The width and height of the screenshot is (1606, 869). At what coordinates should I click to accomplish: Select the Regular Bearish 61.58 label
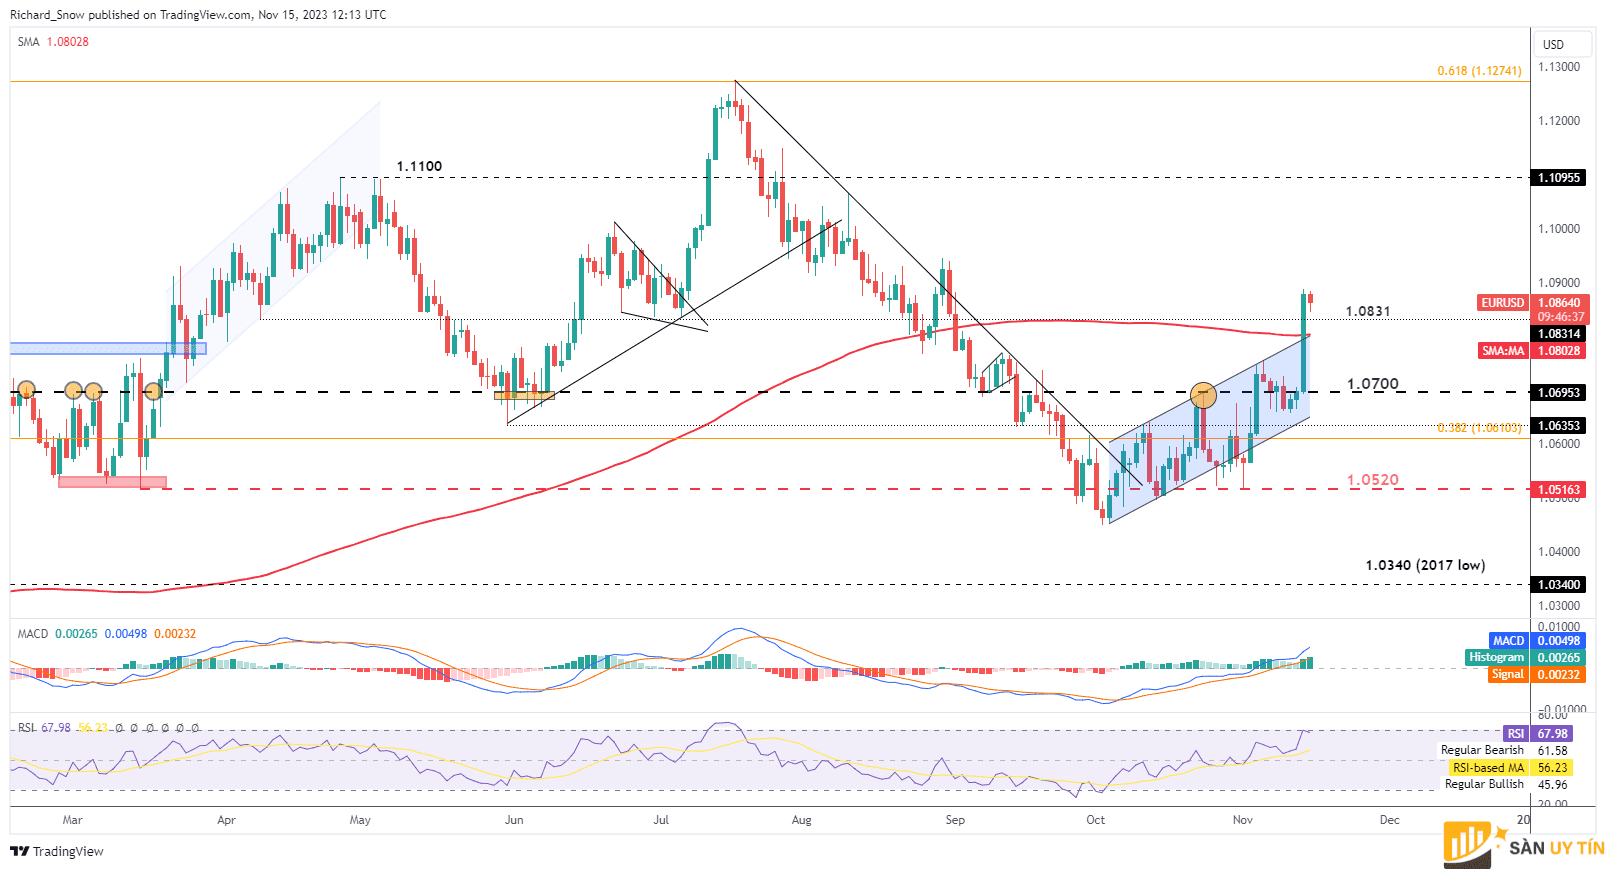point(1504,750)
